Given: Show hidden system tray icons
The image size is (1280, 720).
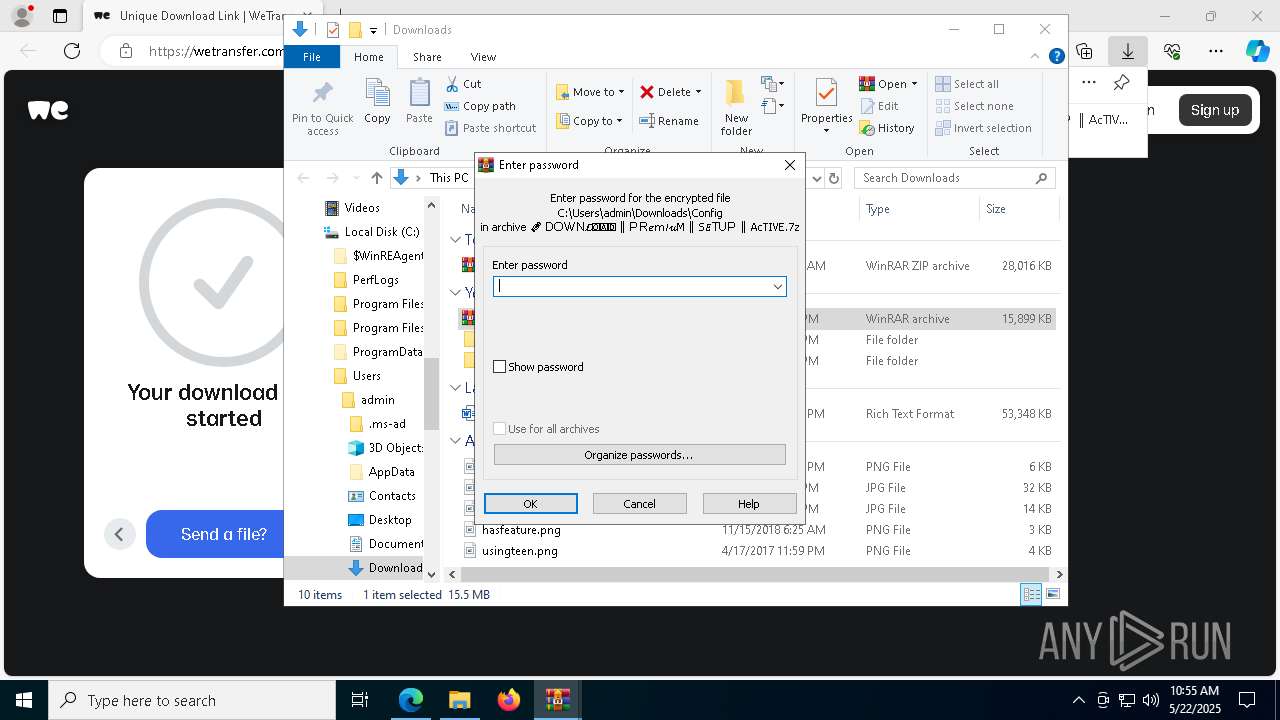Looking at the screenshot, I should (1078, 700).
